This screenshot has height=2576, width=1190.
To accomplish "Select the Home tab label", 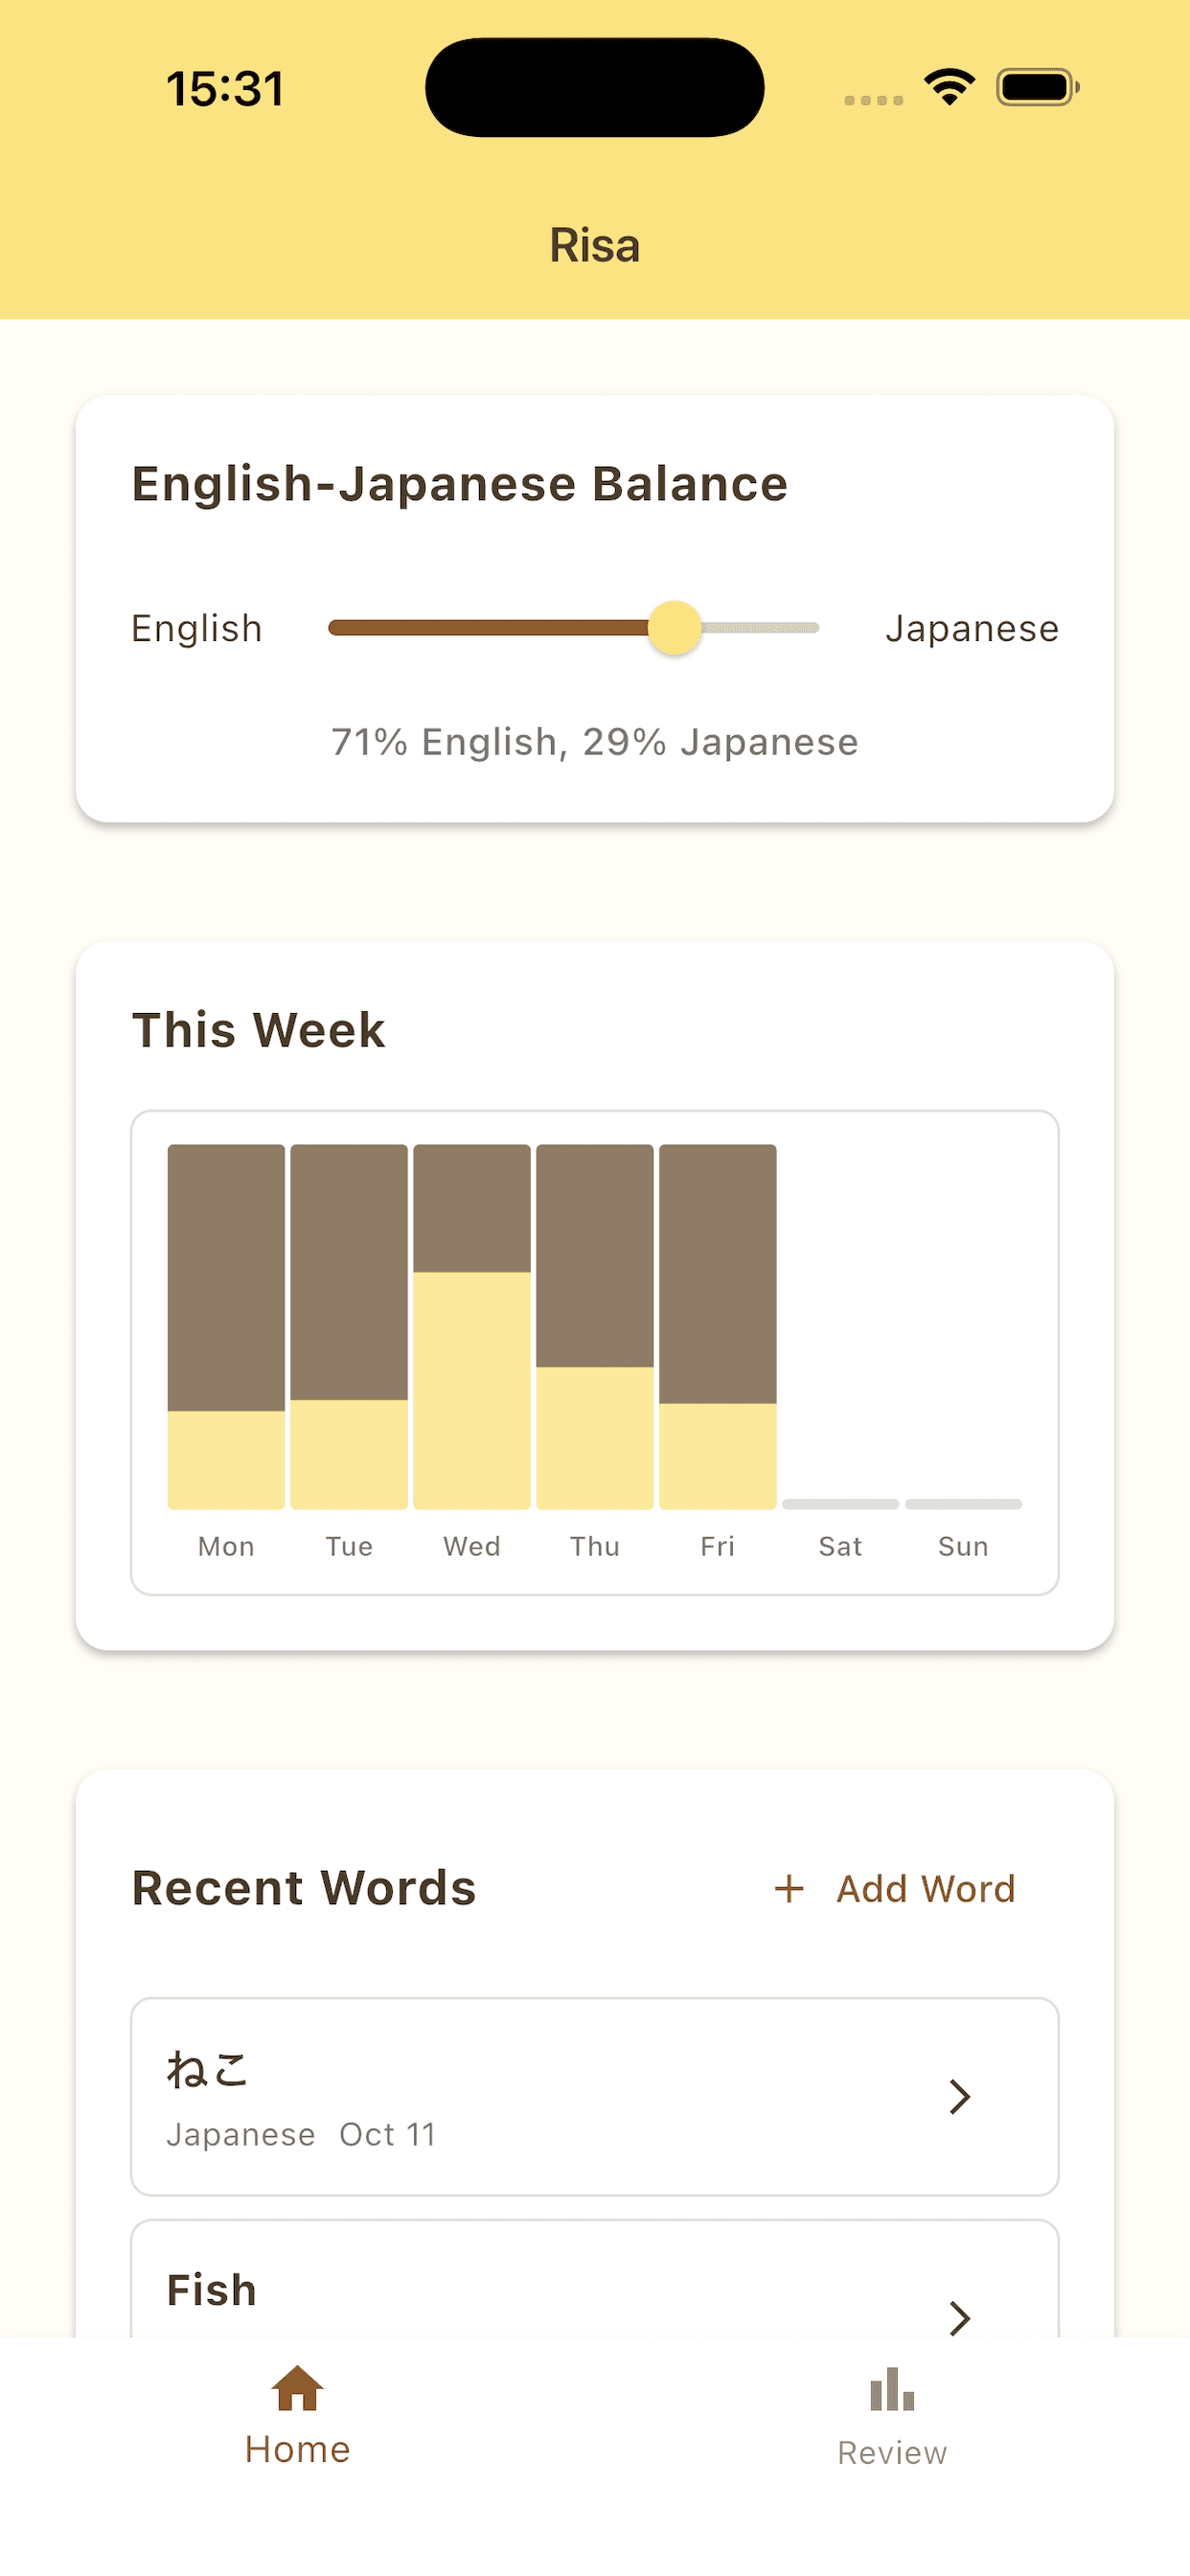I will pos(297,2449).
